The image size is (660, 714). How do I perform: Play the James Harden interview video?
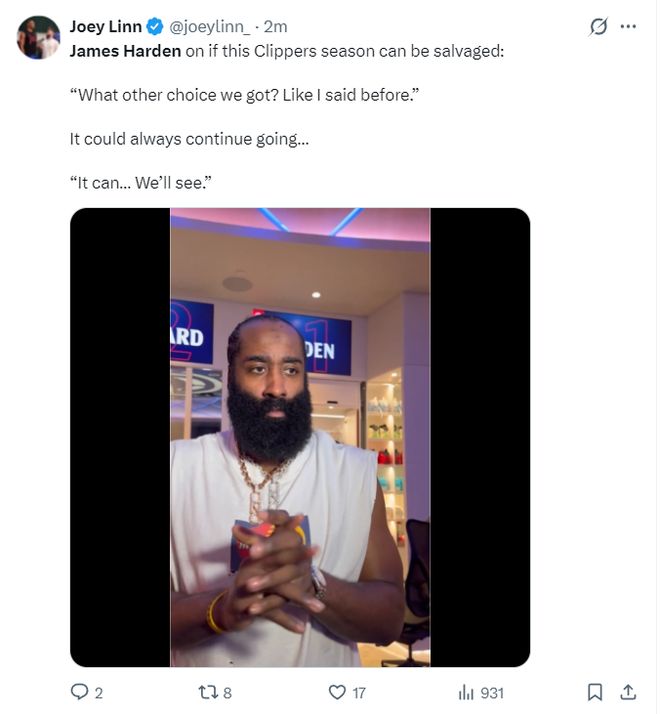coord(300,437)
